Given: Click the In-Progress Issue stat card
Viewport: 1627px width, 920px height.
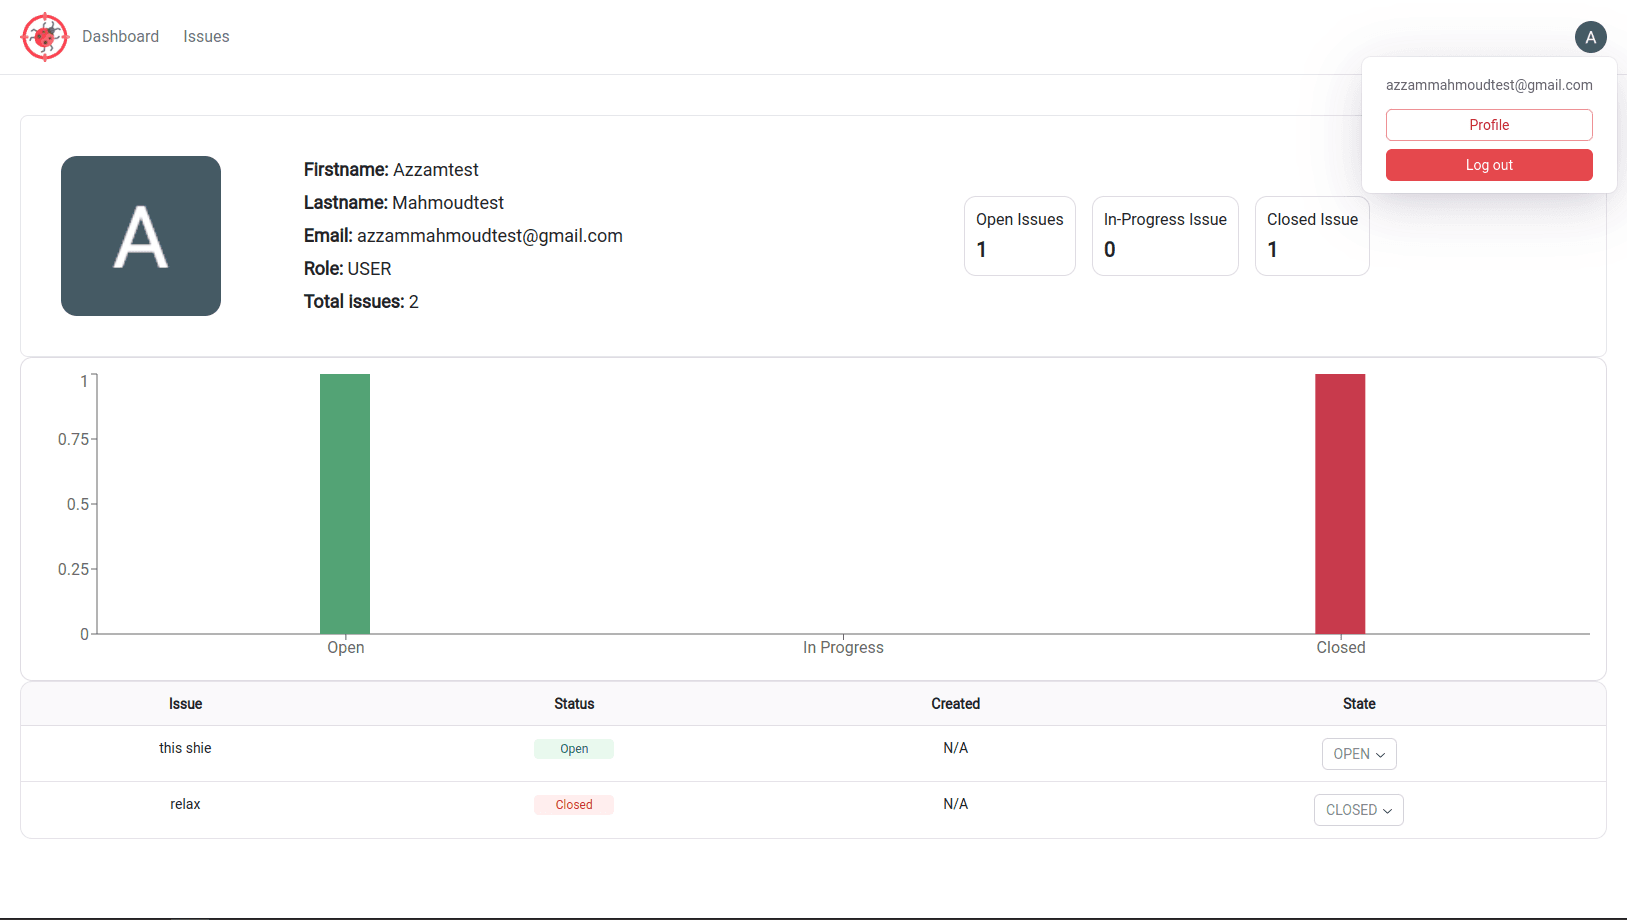Looking at the screenshot, I should (x=1164, y=236).
